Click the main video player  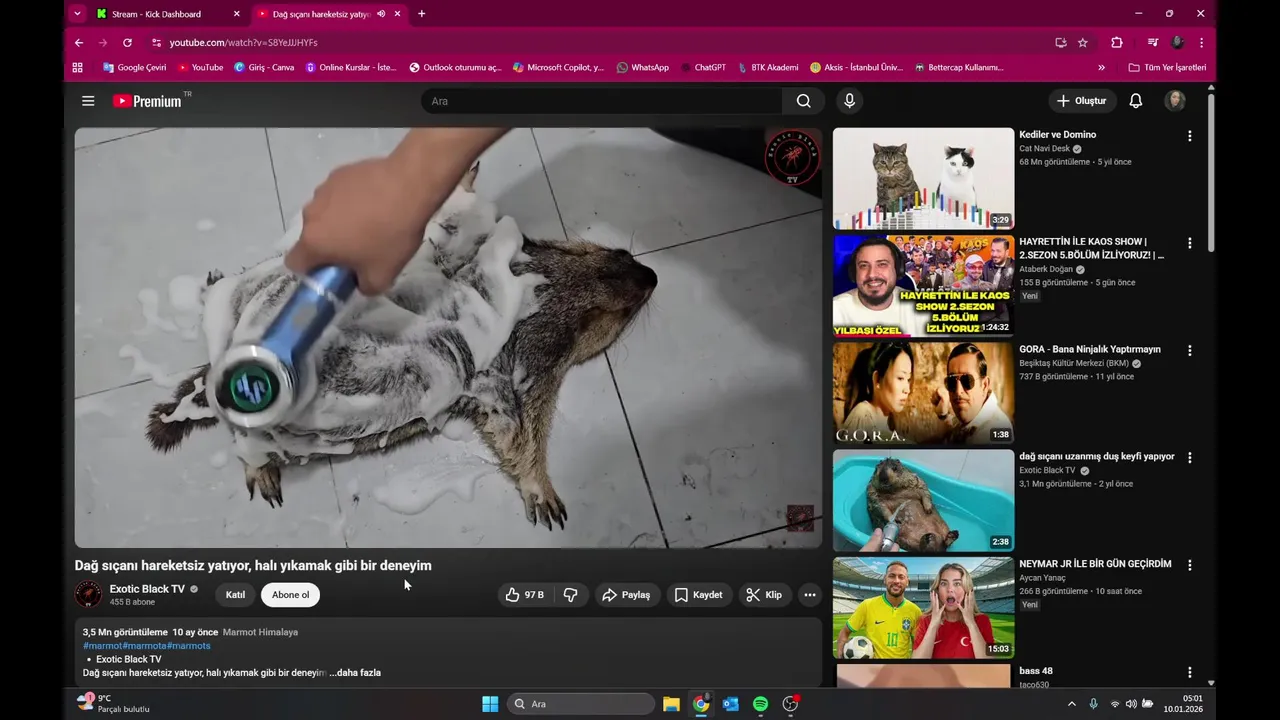[x=448, y=337]
